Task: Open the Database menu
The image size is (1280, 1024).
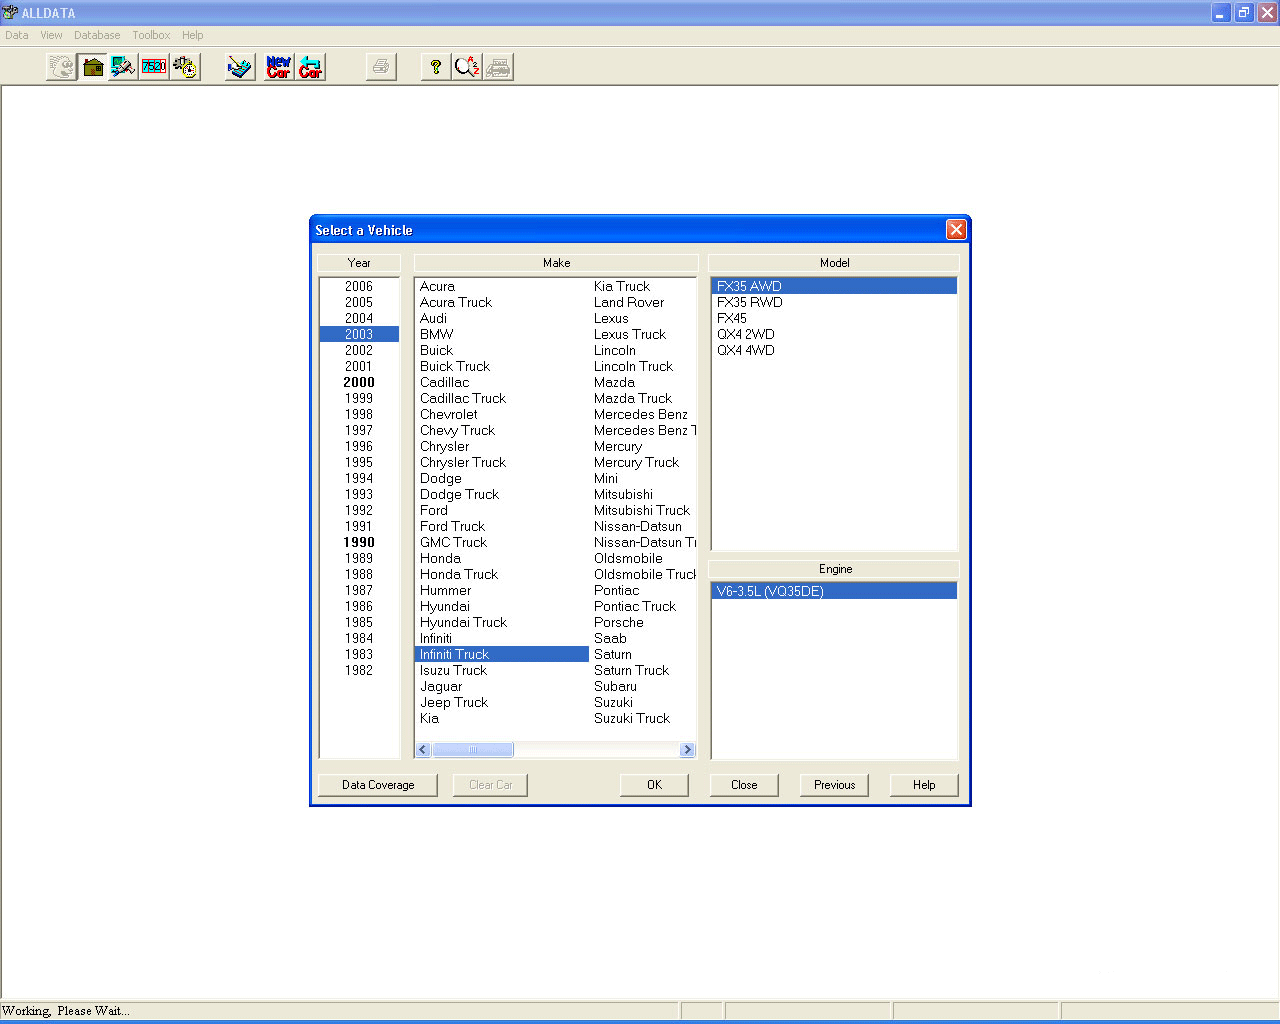Action: [x=97, y=35]
